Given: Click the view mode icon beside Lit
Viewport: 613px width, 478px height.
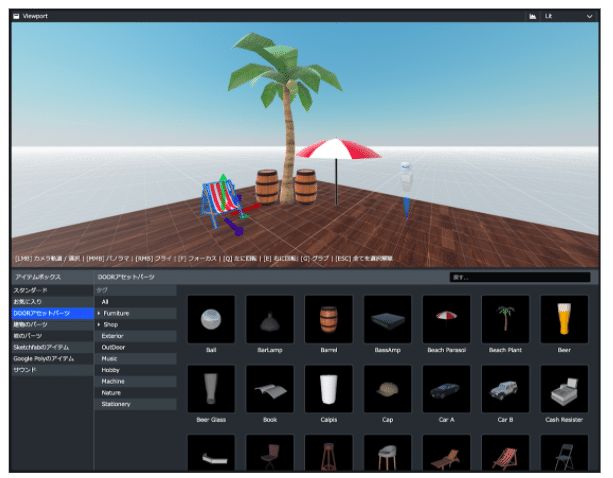Looking at the screenshot, I should pos(532,16).
